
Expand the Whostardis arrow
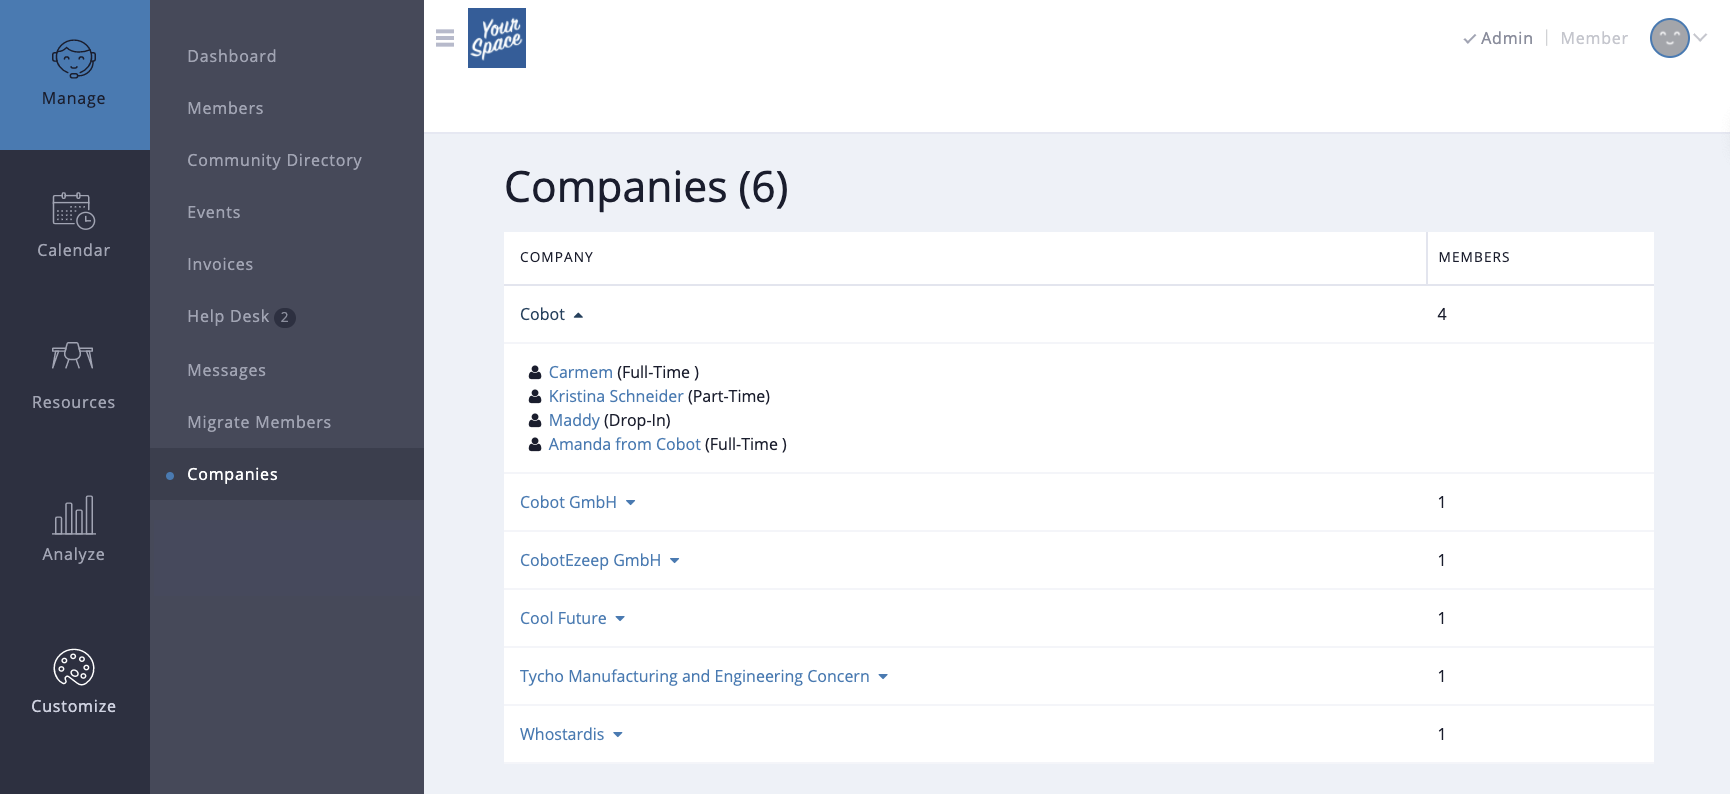click(x=618, y=735)
